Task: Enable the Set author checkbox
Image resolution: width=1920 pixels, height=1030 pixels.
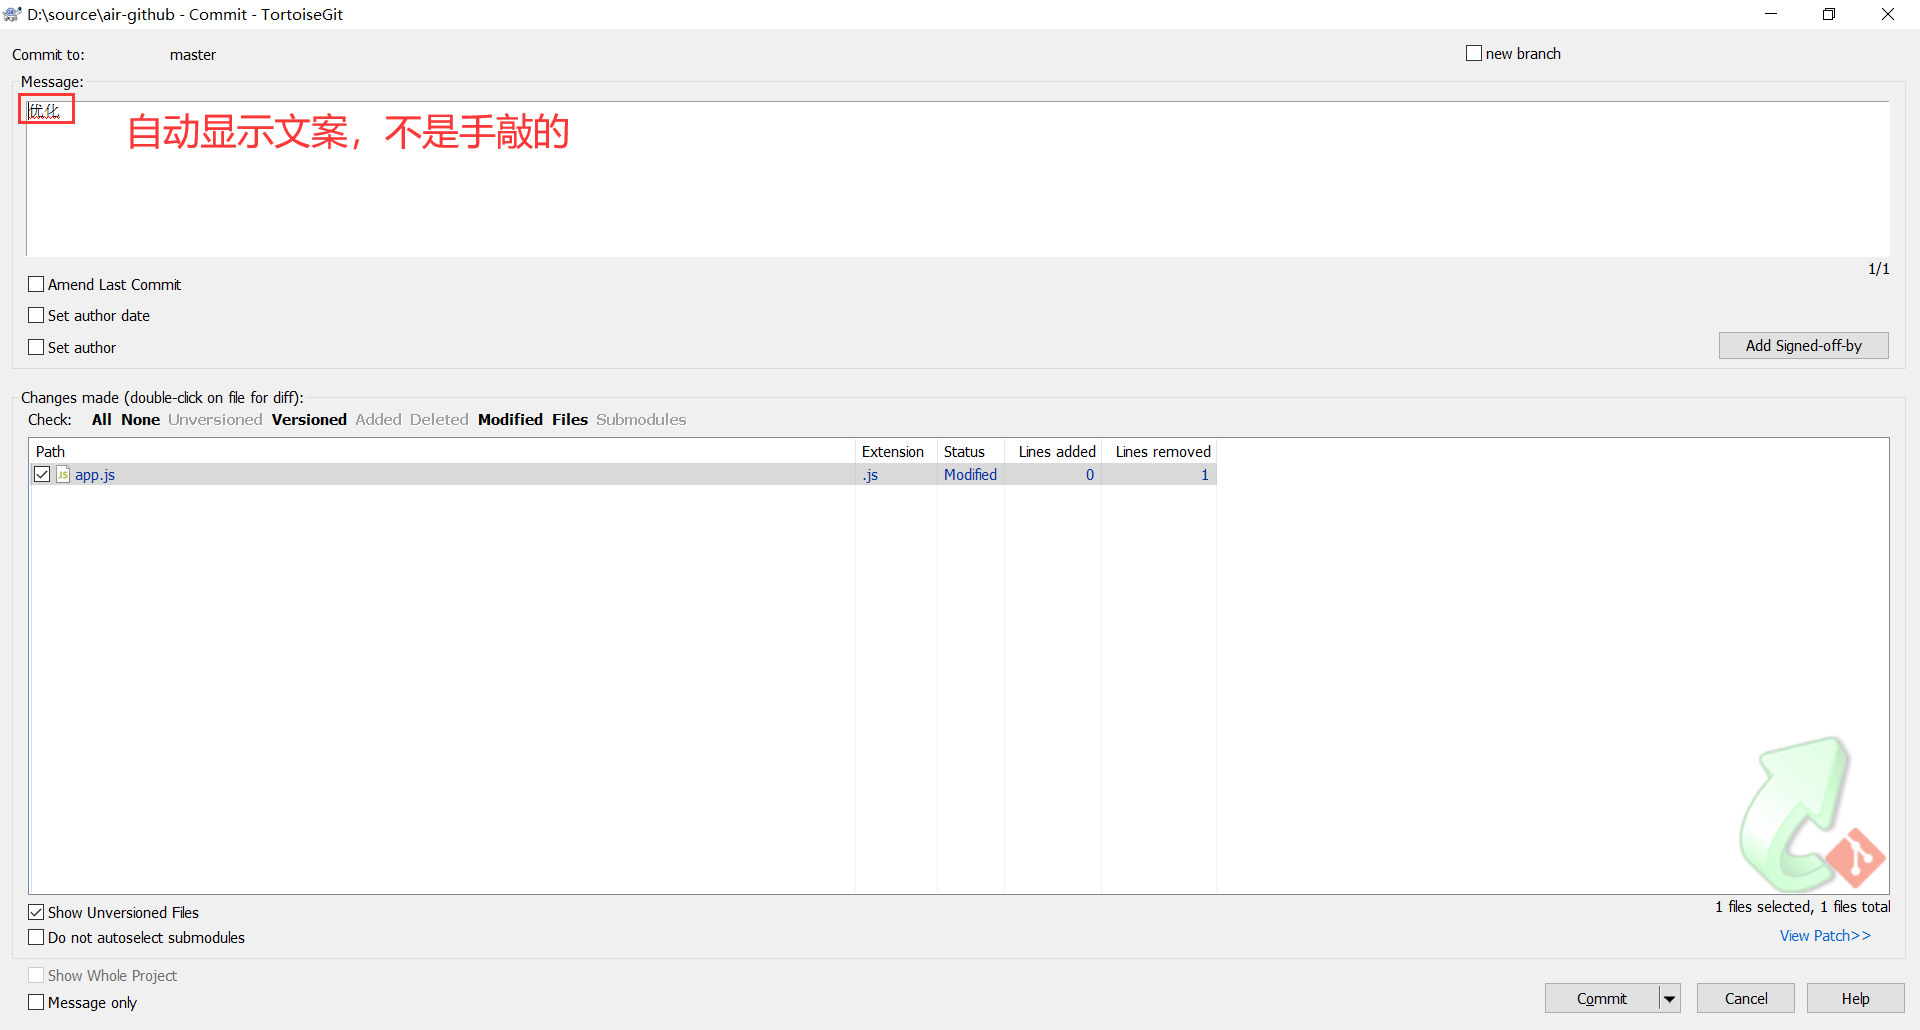Action: (x=36, y=347)
